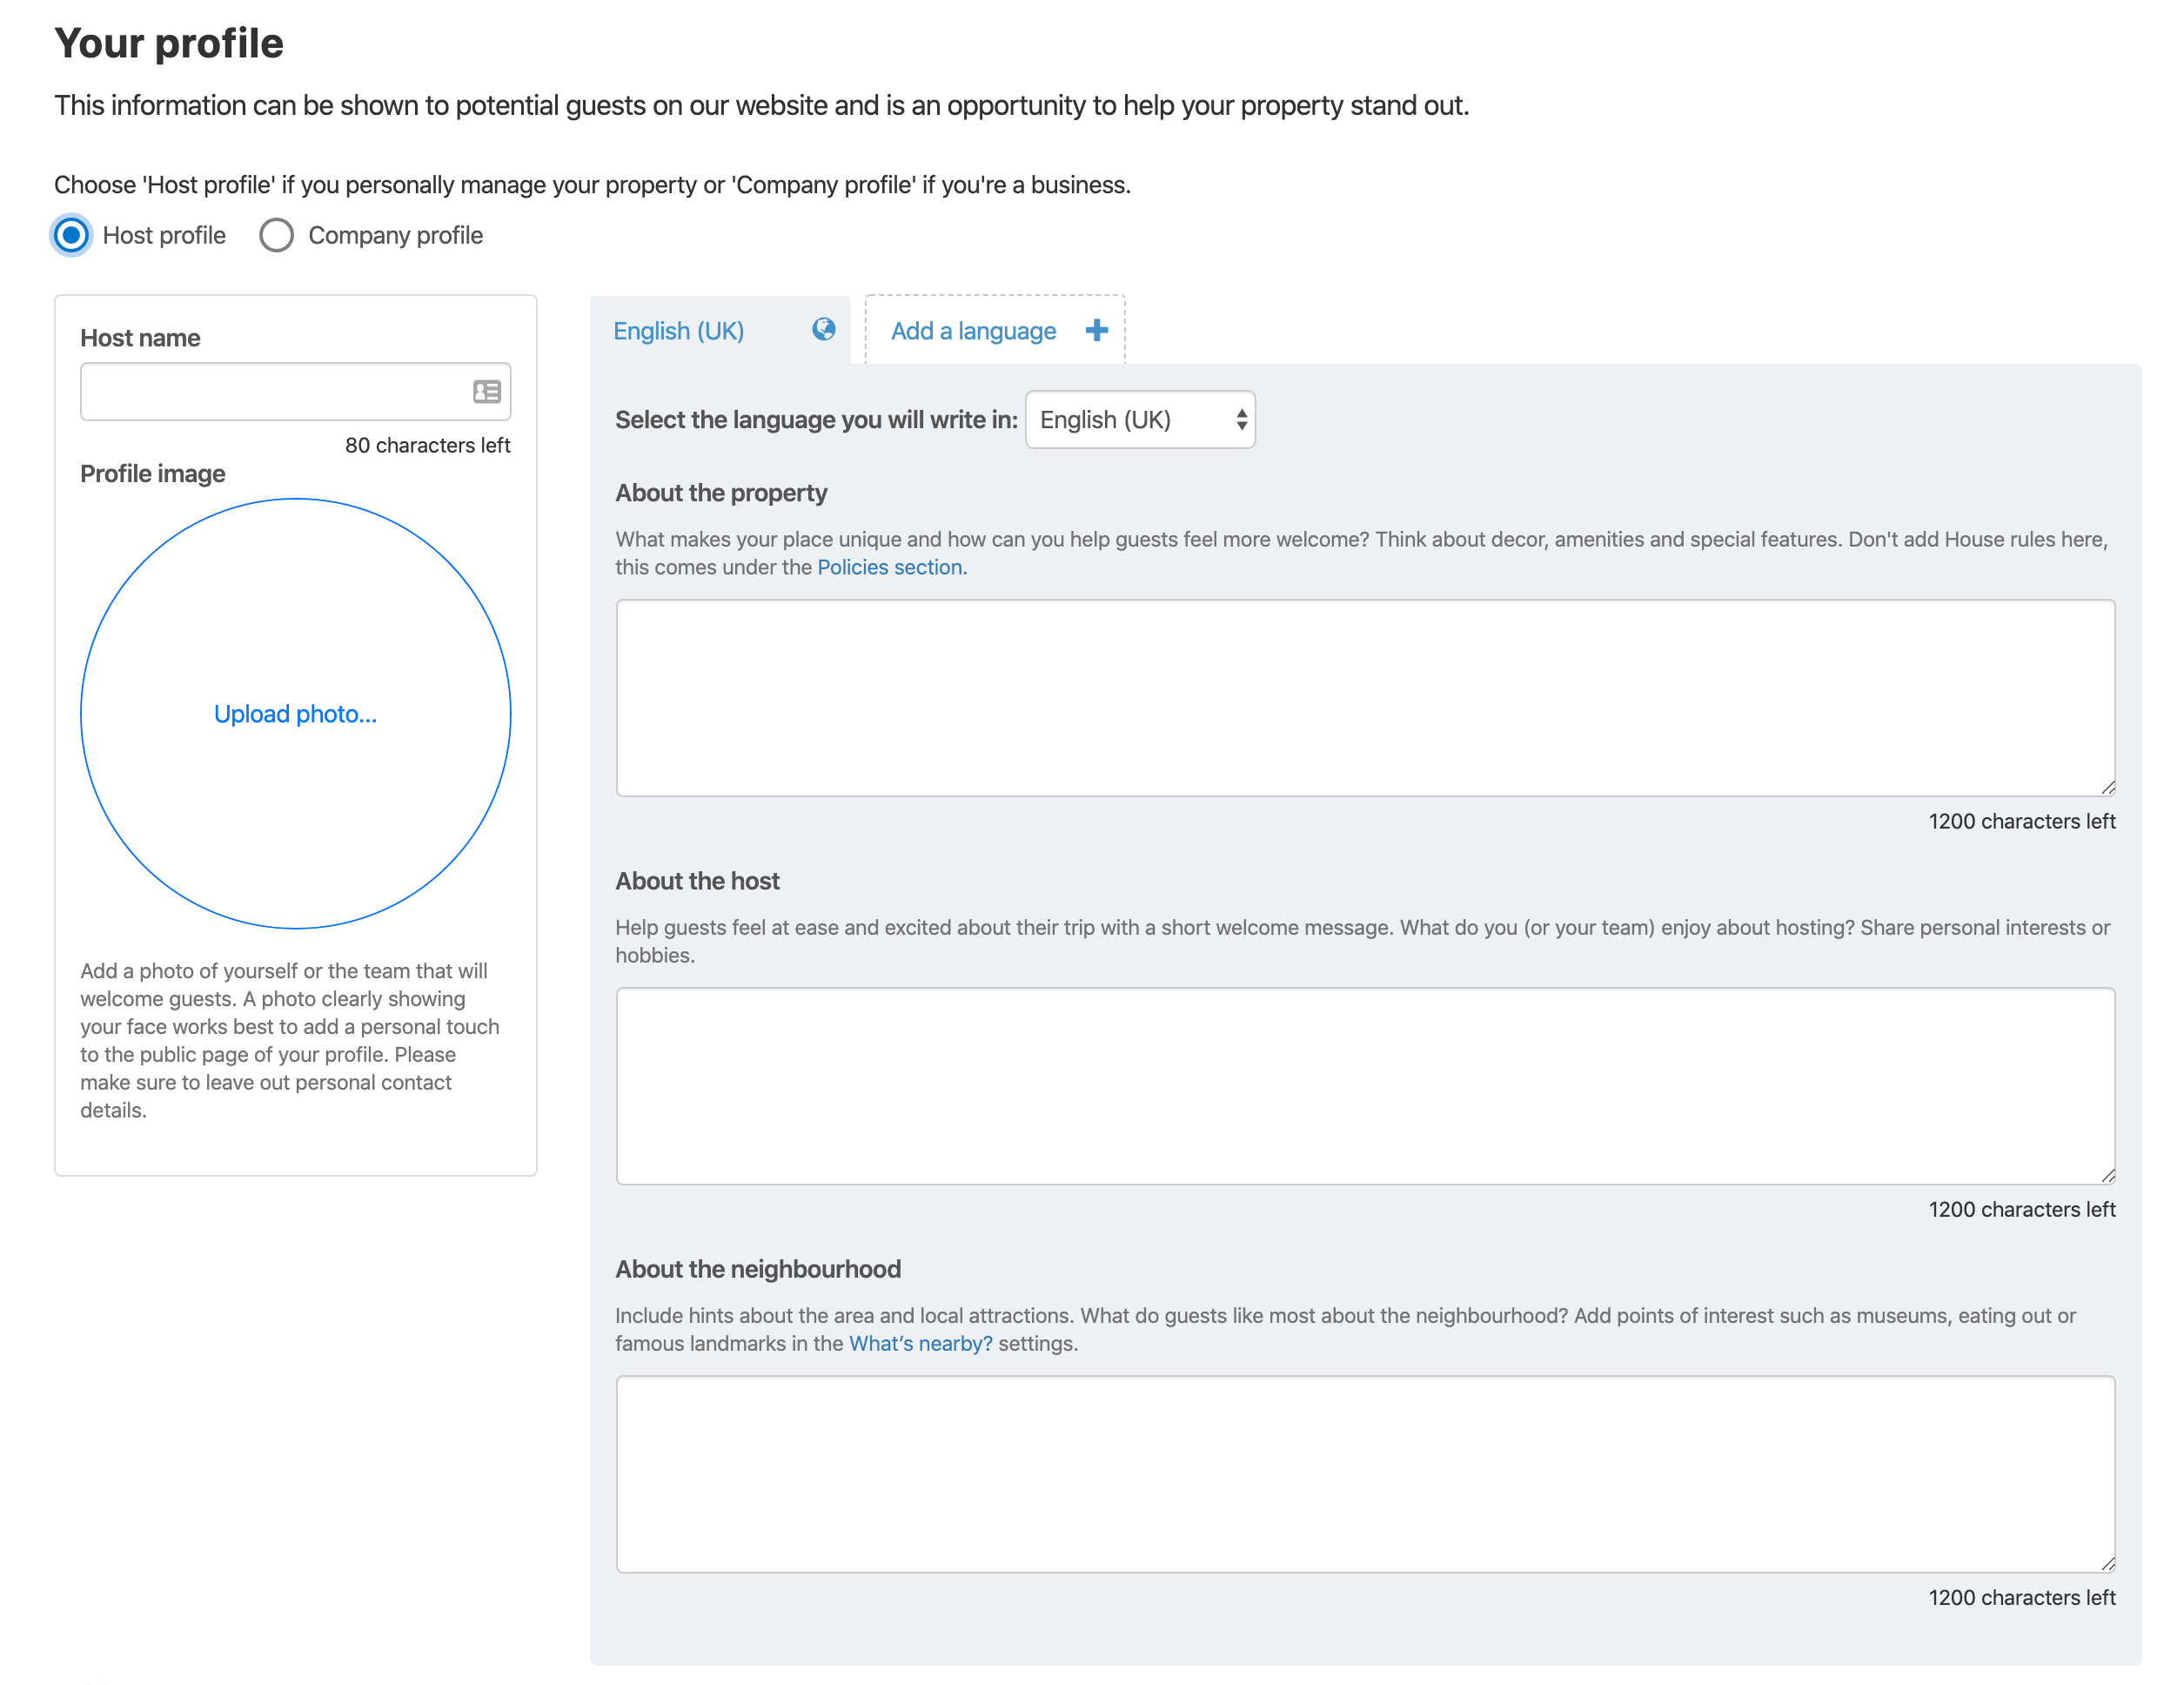Click resize handle of About the neighbourhood box
Screen dimensions: 2184x1685
tap(2107, 1563)
